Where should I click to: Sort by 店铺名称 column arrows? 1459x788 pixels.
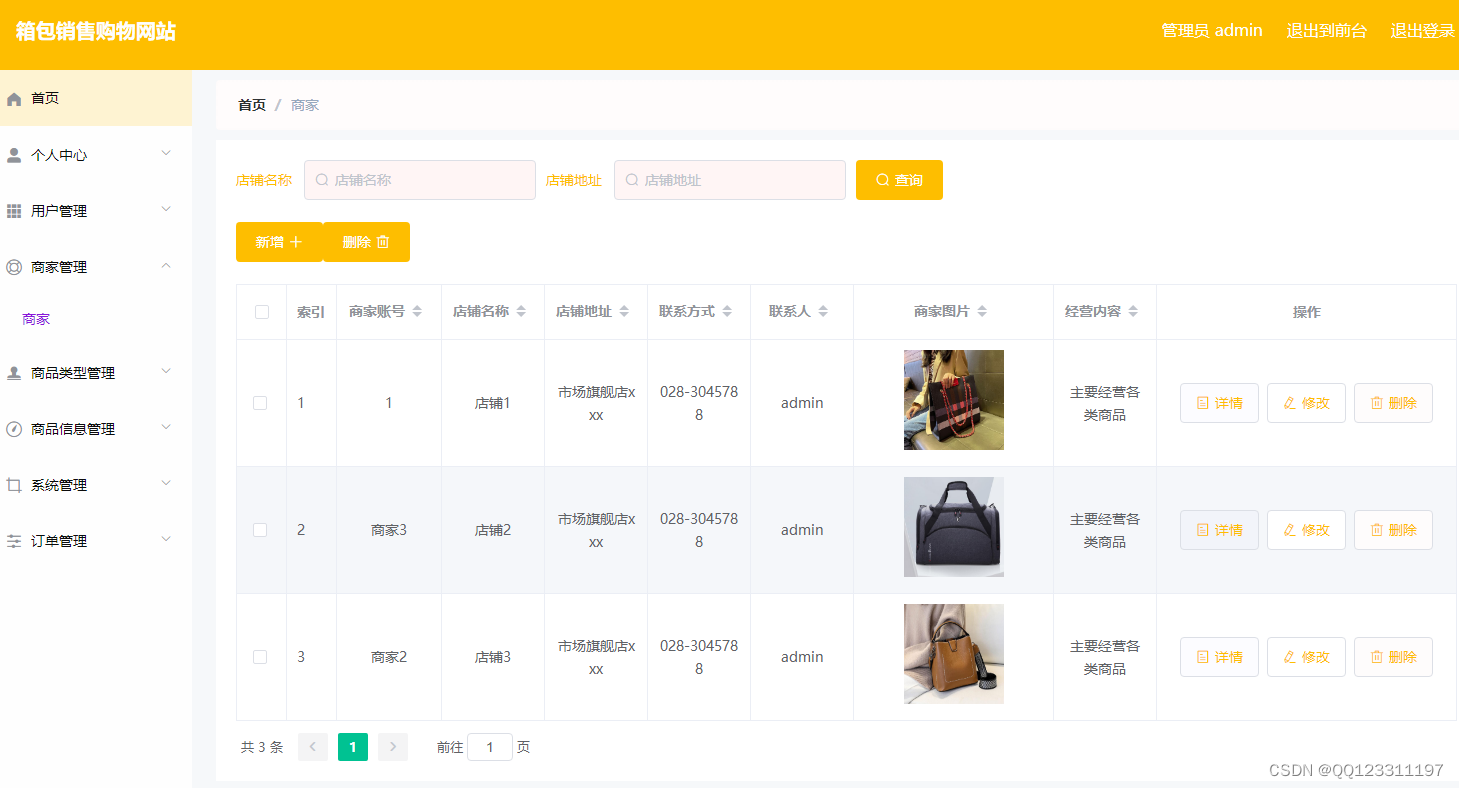521,312
